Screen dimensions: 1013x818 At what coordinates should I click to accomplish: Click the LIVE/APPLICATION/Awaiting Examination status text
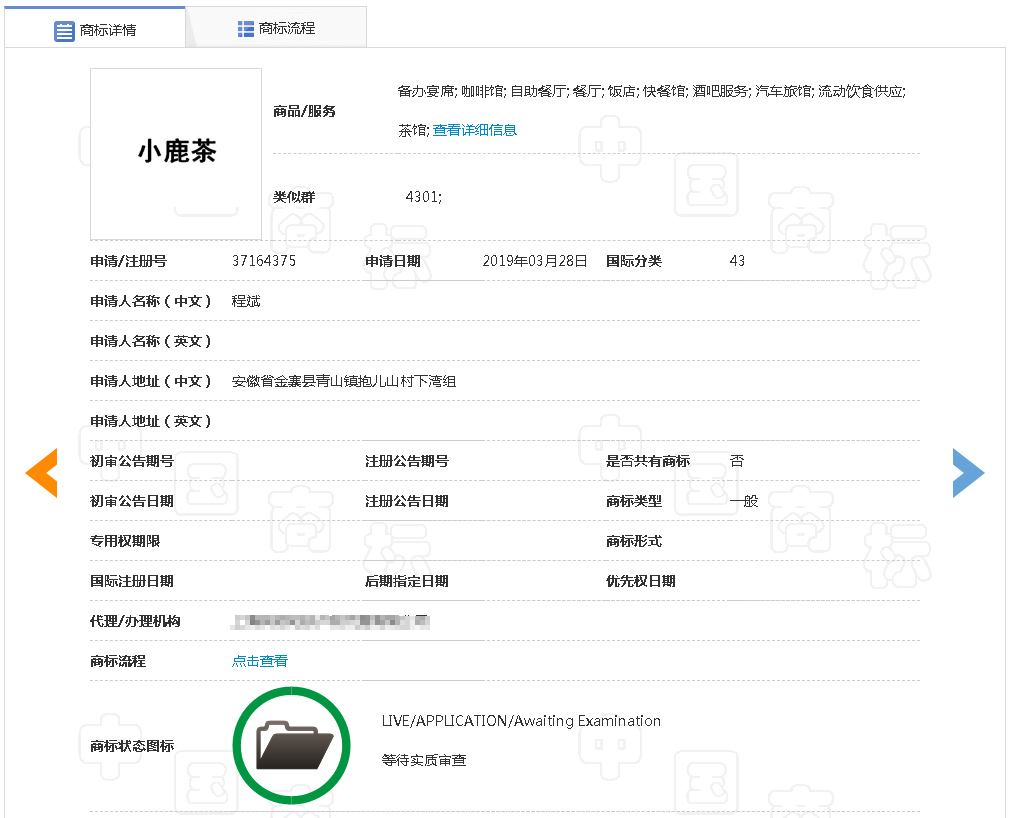[521, 721]
